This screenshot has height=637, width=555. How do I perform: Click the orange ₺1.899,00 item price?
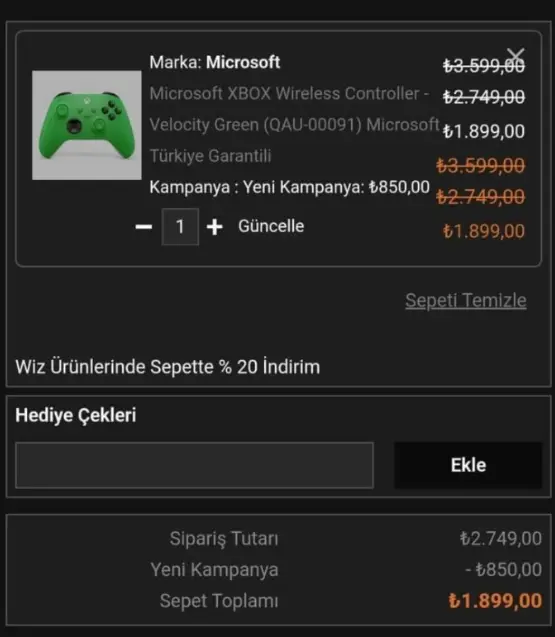coord(483,231)
